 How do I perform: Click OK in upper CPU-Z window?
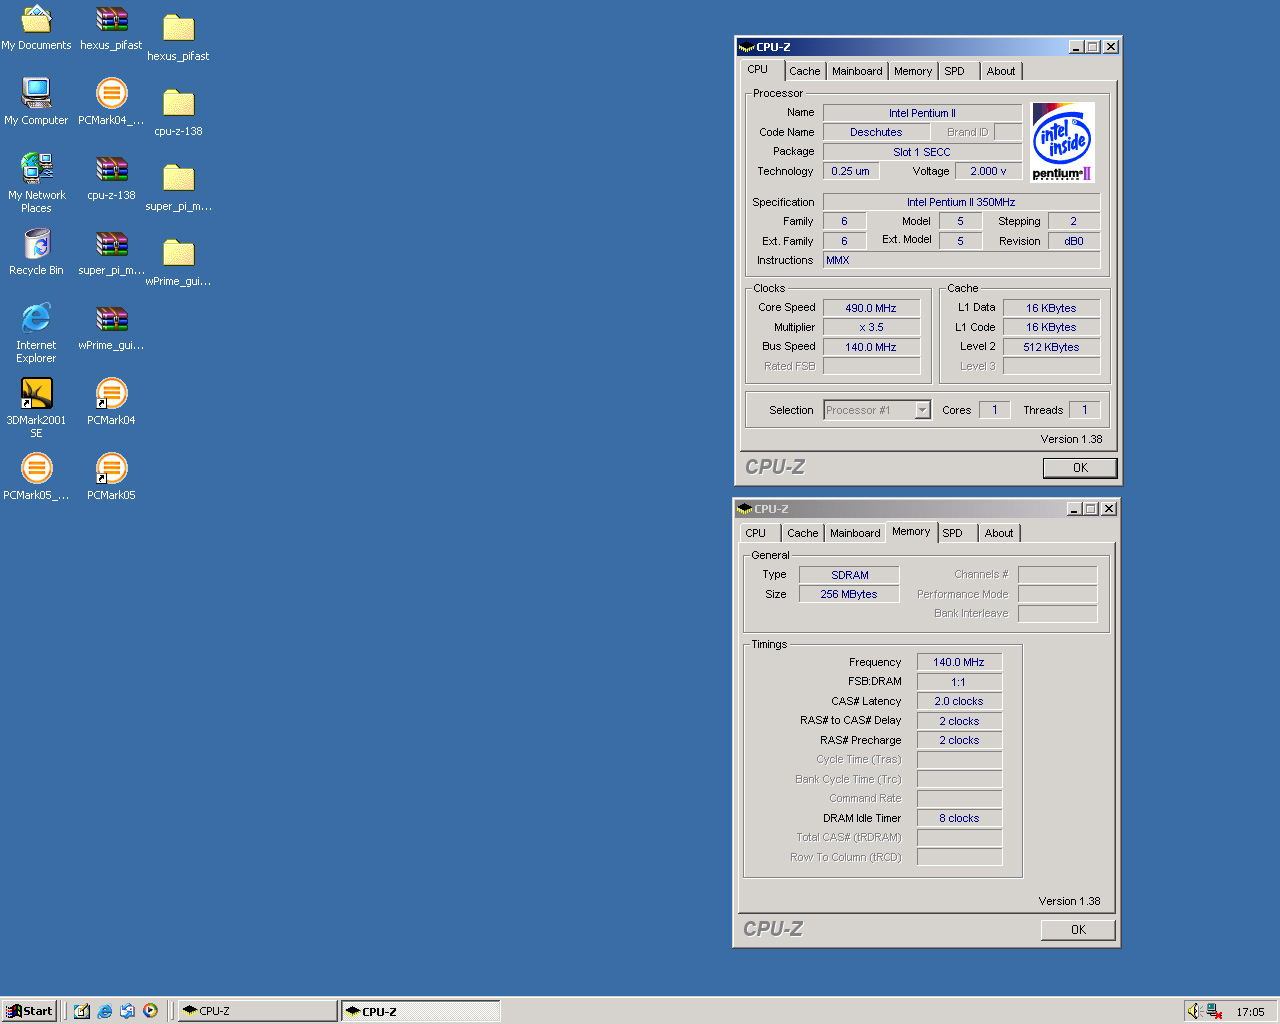[x=1080, y=468]
